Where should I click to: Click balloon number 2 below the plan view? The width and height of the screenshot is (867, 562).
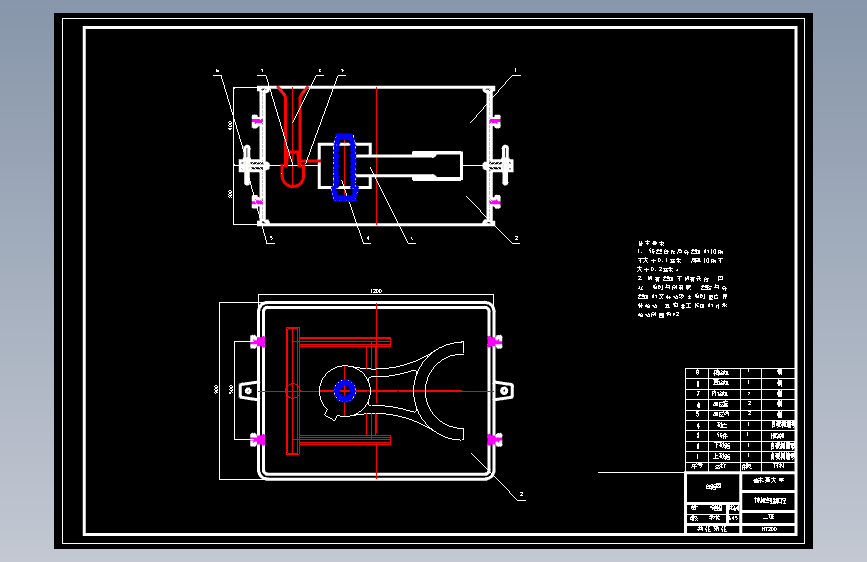tap(521, 495)
